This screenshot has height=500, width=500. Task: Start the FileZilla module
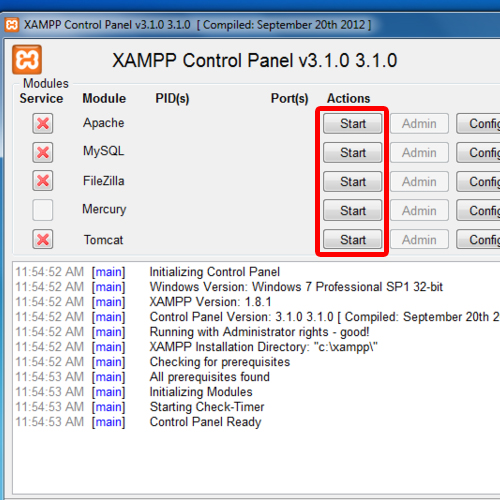pos(353,182)
